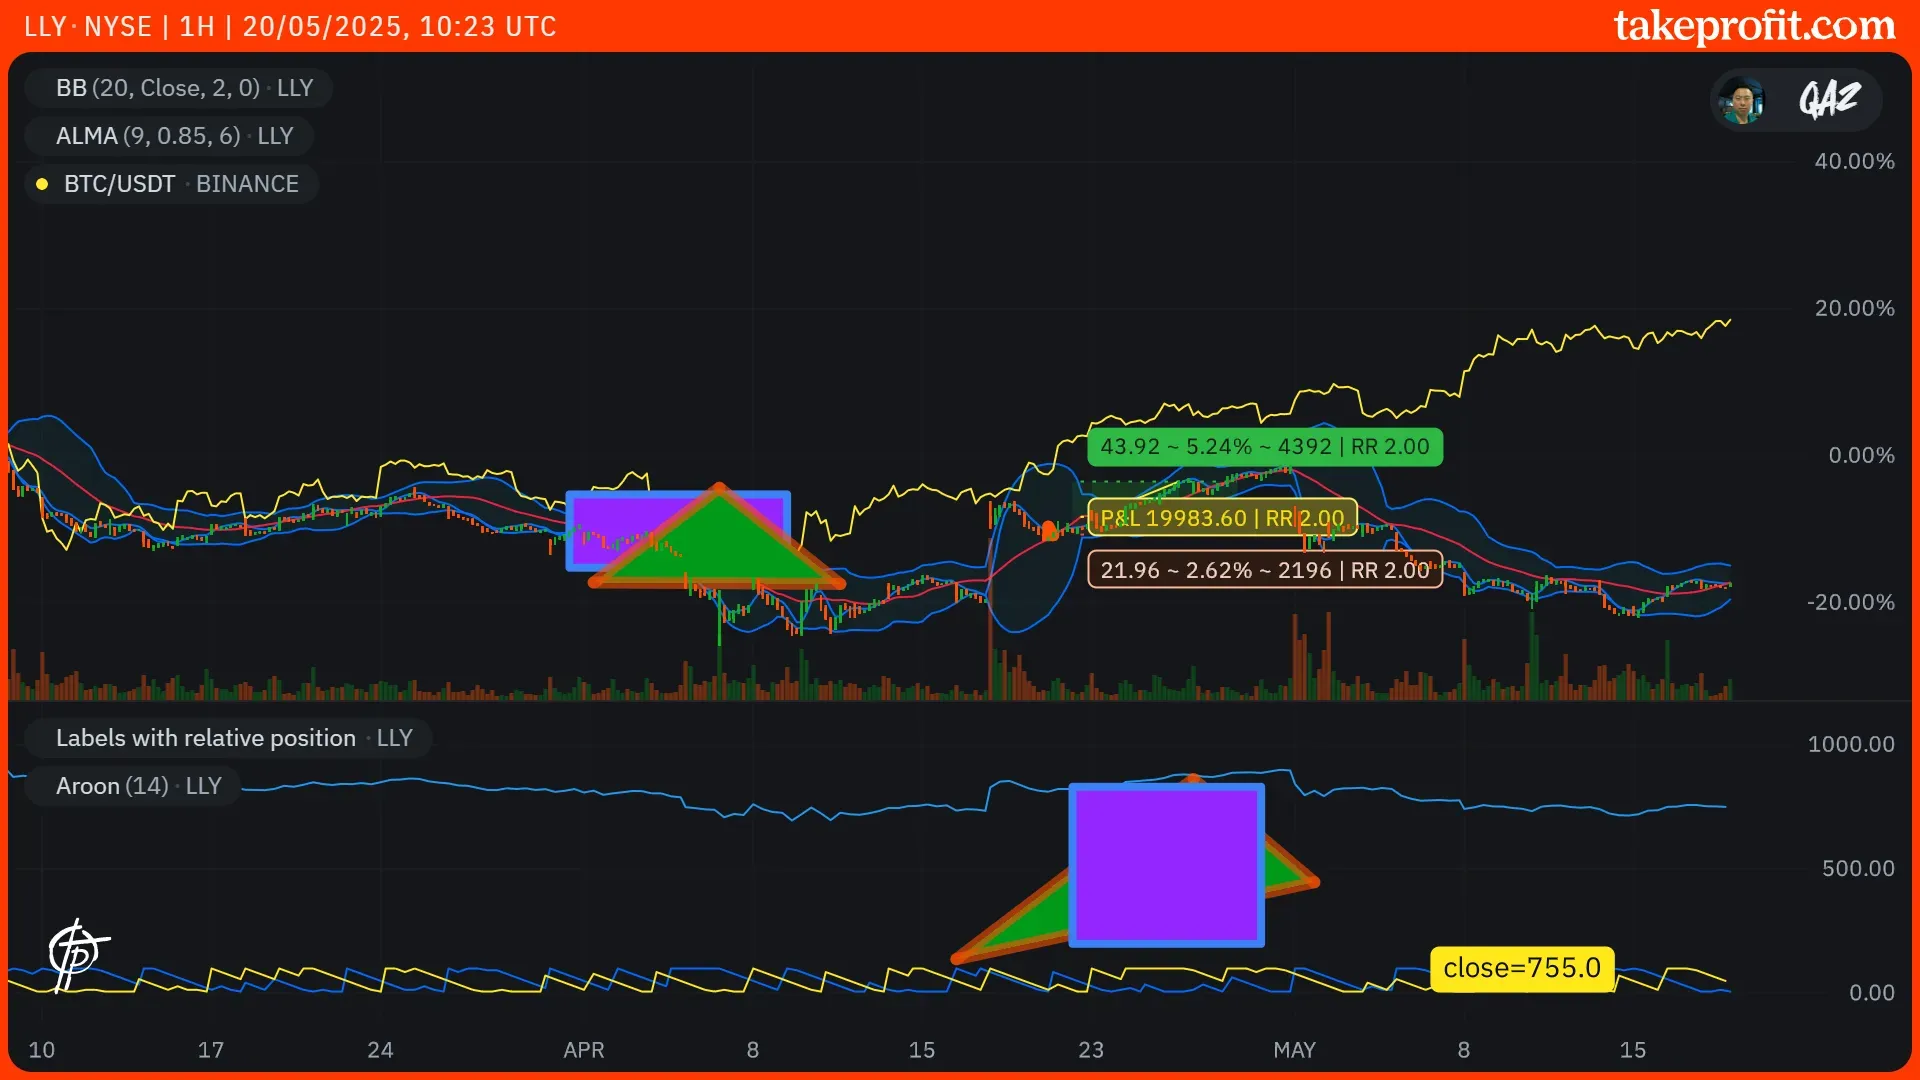Click the QAZ signature logo
The width and height of the screenshot is (1920, 1080).
point(1829,100)
